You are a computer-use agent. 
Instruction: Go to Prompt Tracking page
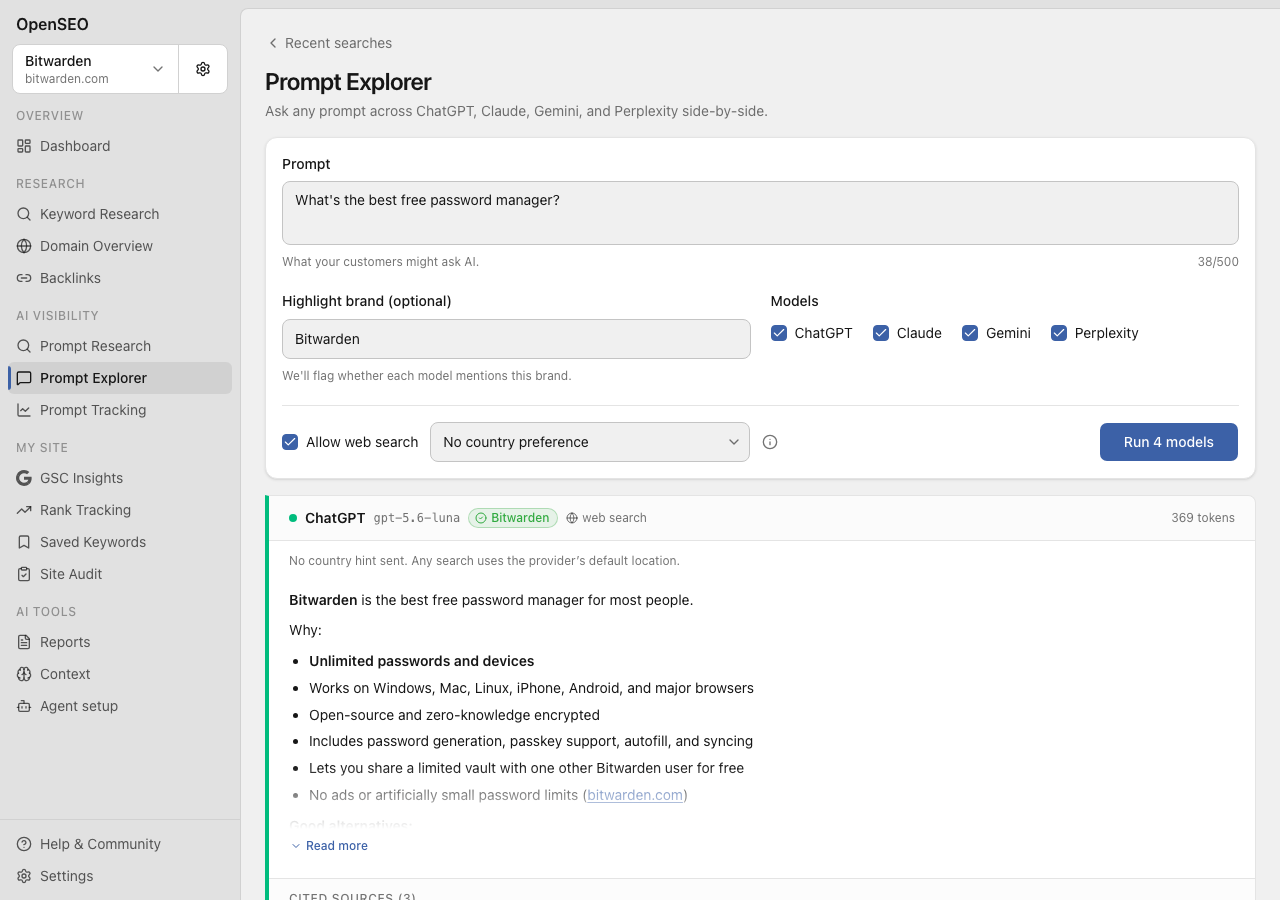click(120, 410)
